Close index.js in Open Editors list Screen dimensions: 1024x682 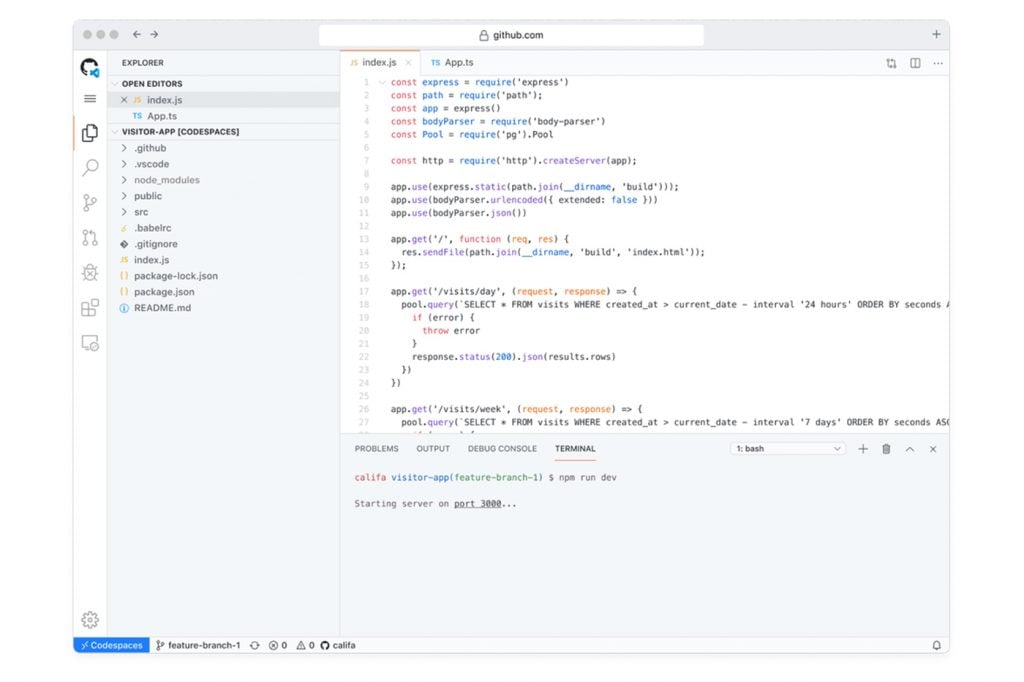[x=124, y=100]
